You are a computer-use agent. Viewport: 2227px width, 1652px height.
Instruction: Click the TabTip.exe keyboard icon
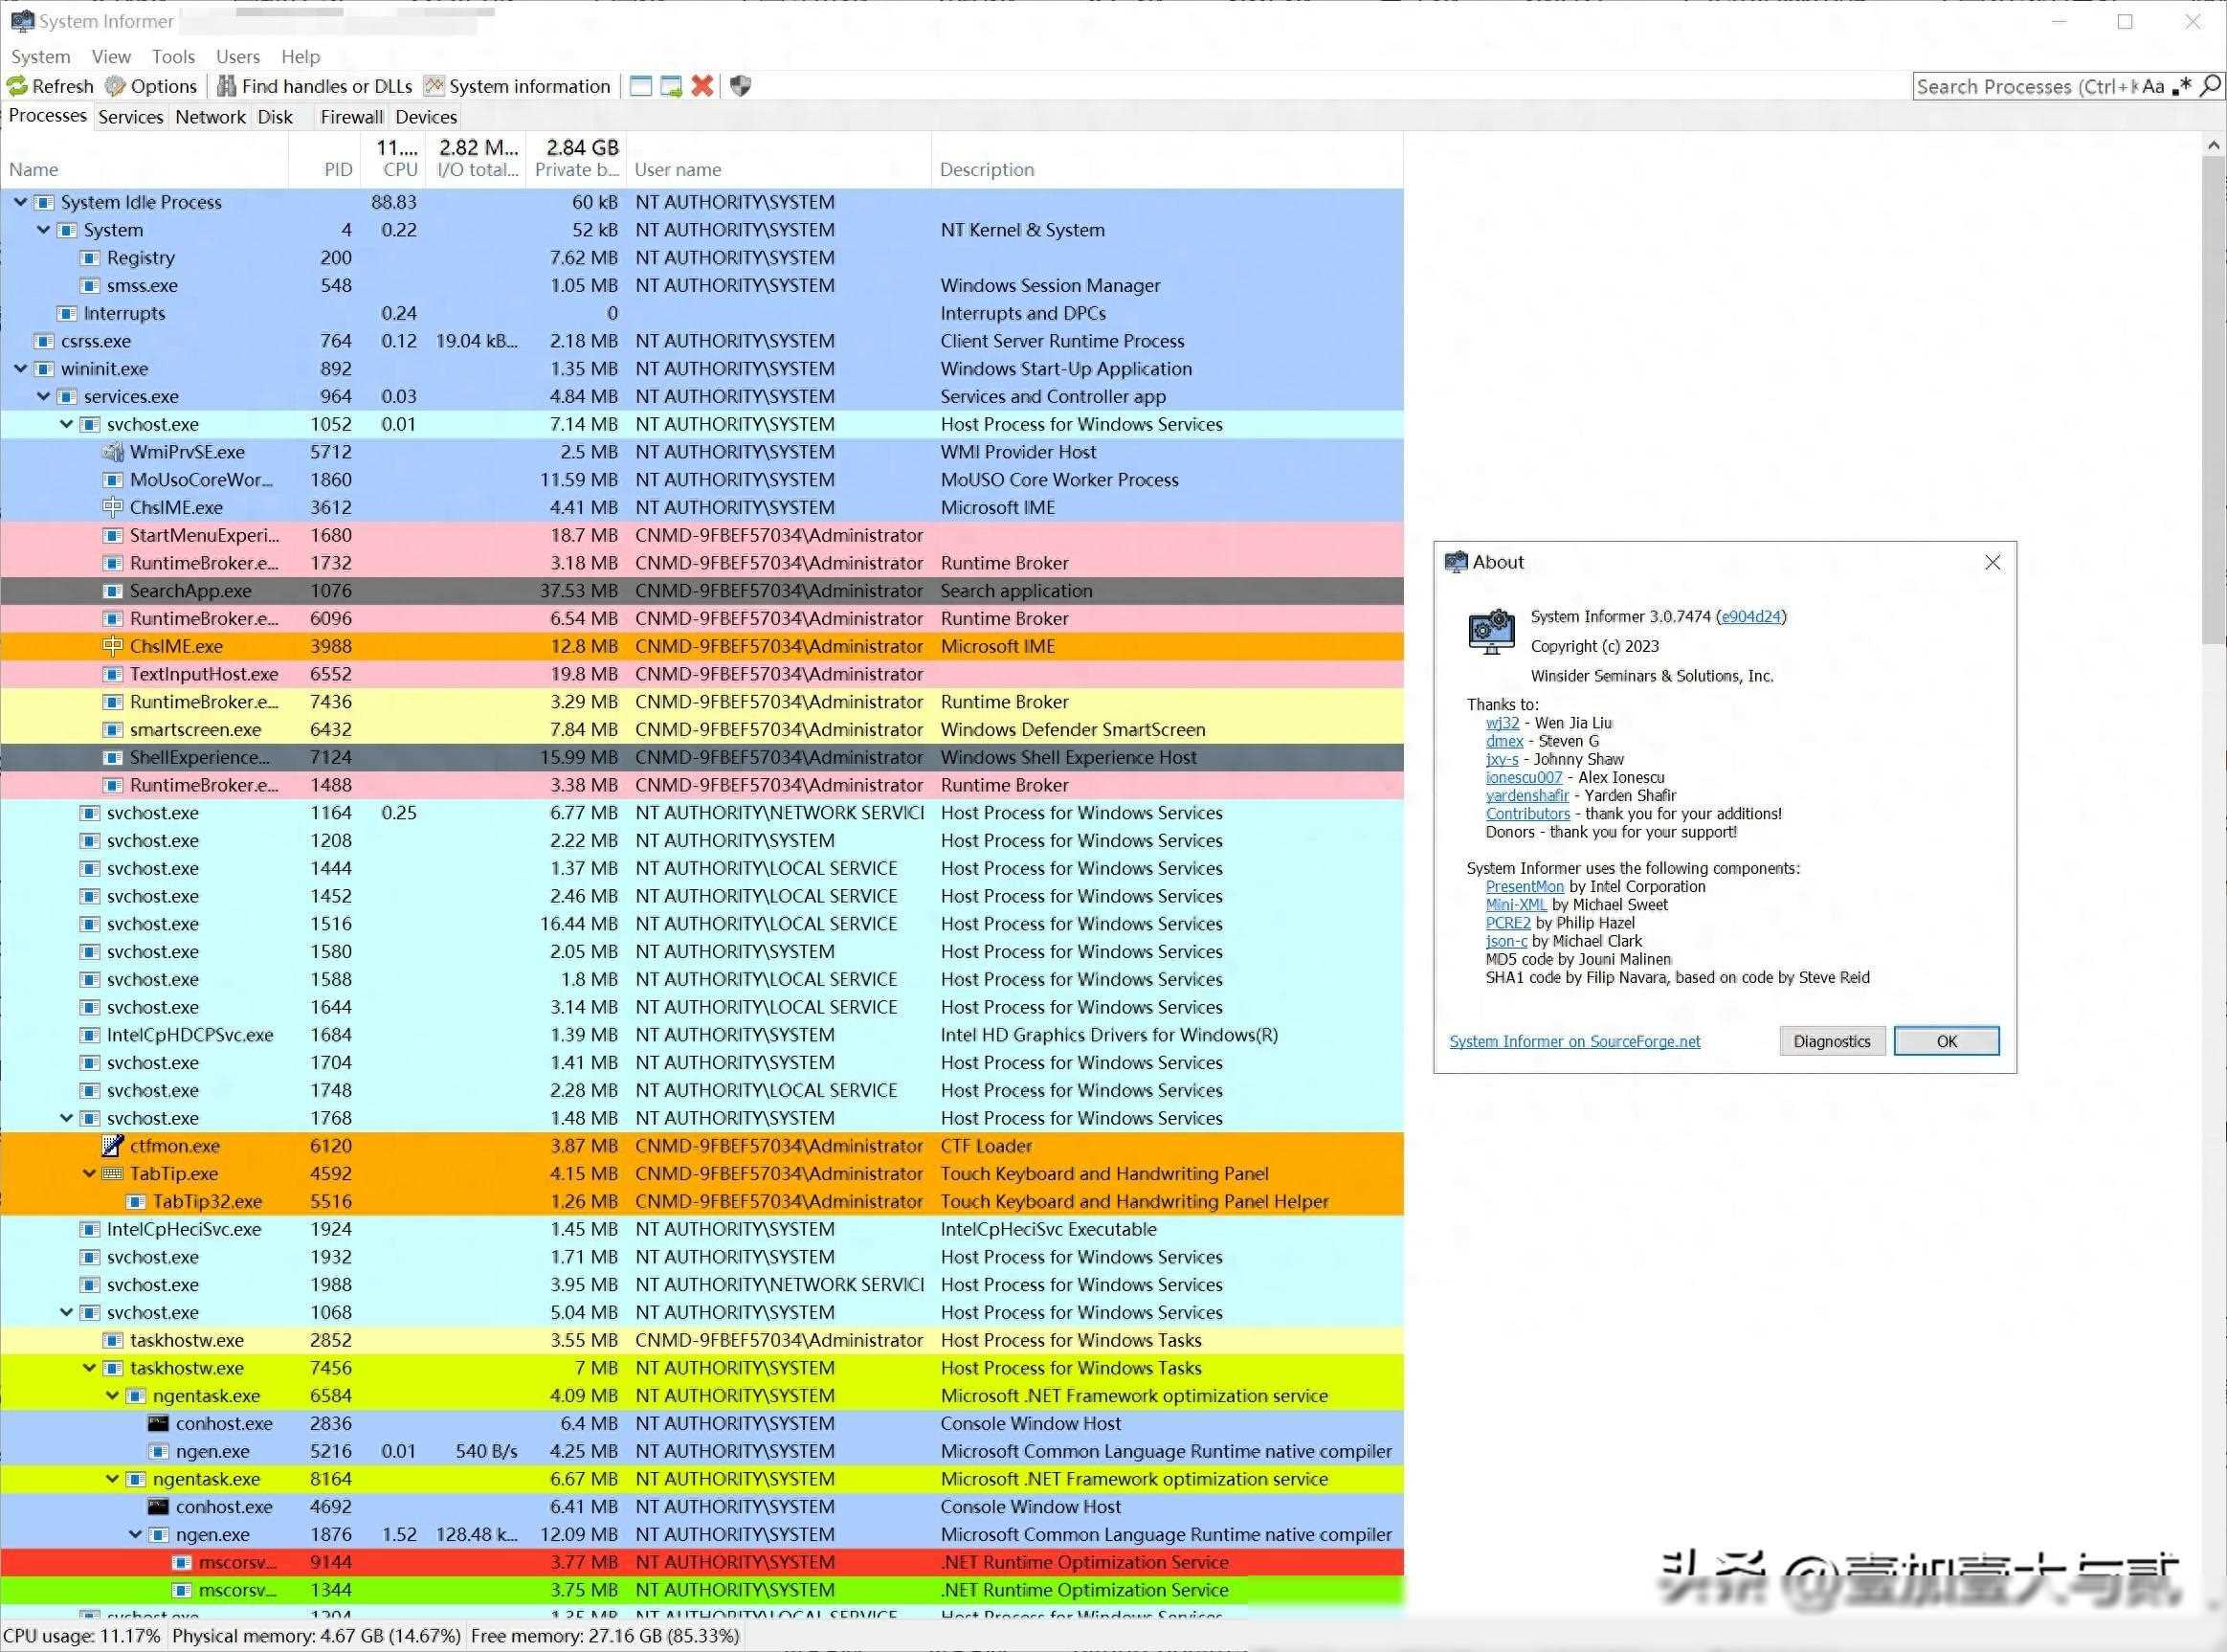pyautogui.click(x=113, y=1173)
